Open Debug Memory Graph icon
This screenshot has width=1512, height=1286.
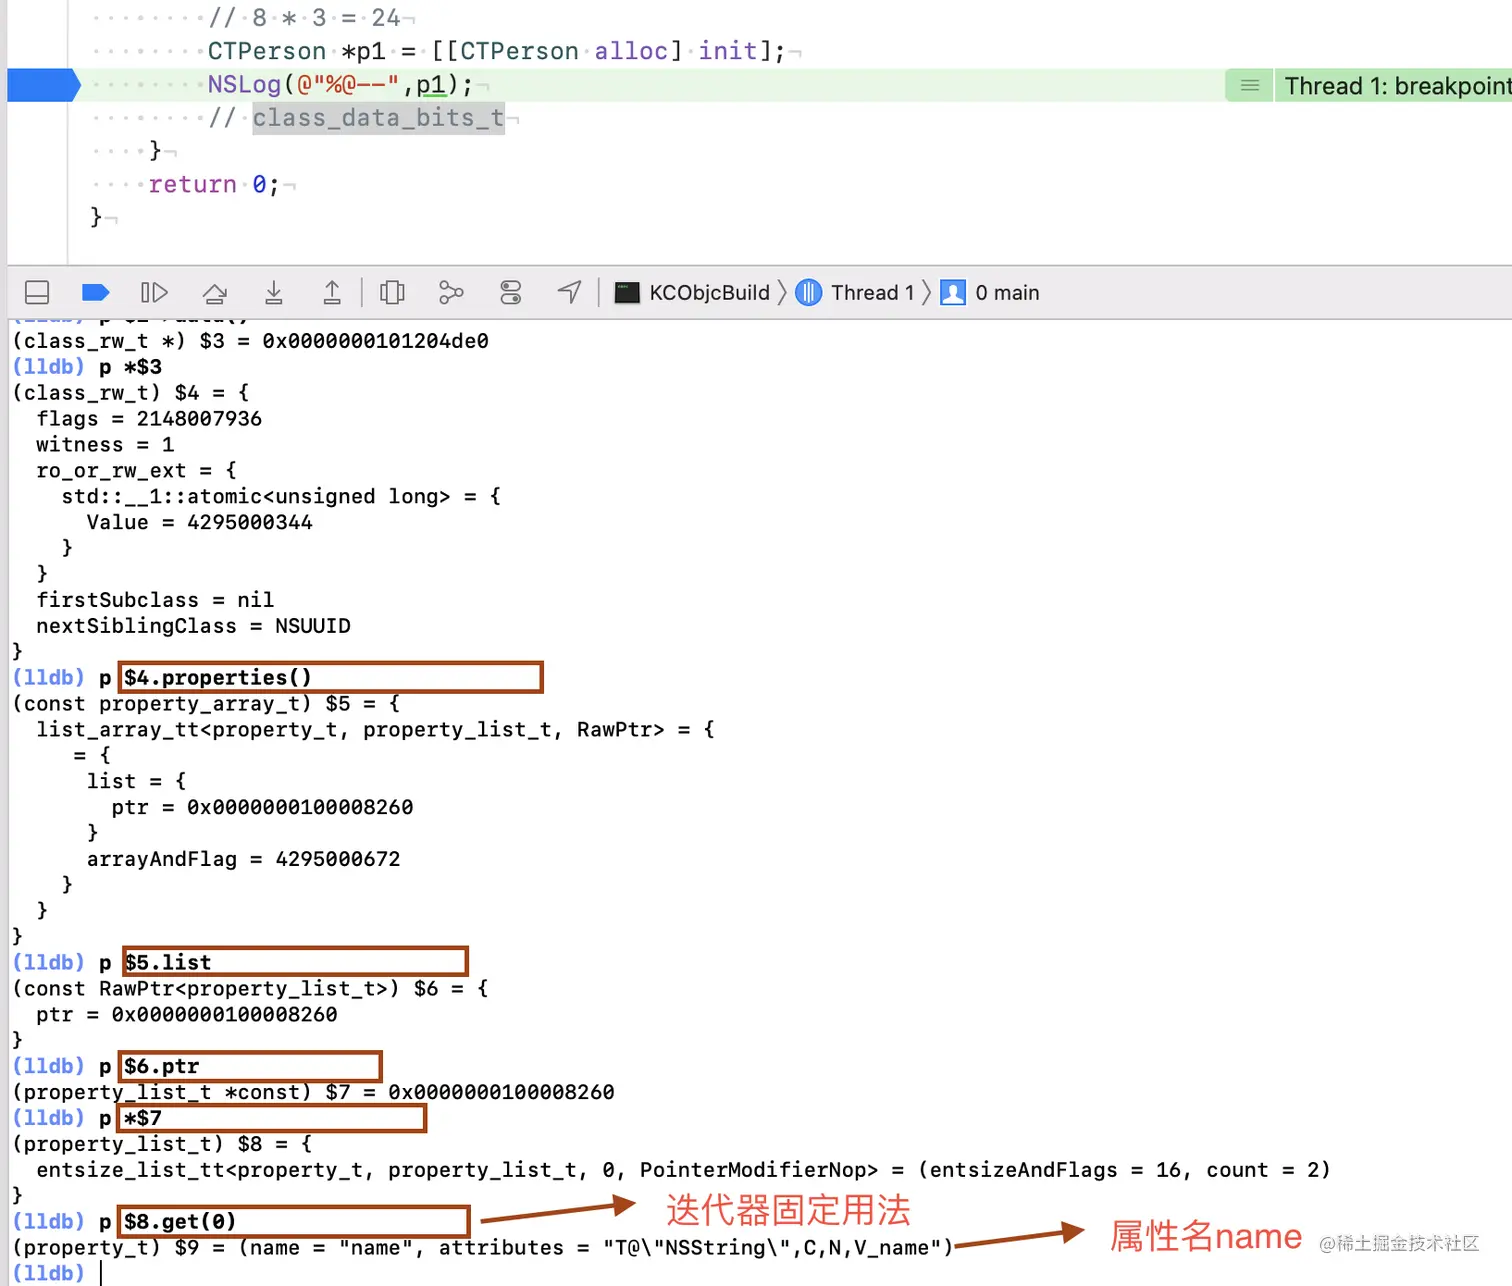click(x=451, y=292)
